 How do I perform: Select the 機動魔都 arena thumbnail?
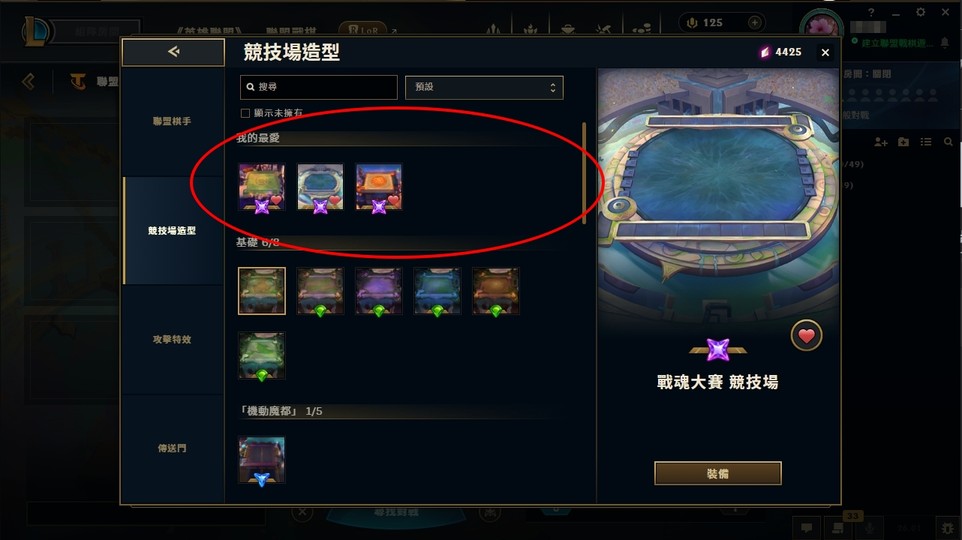[262, 460]
